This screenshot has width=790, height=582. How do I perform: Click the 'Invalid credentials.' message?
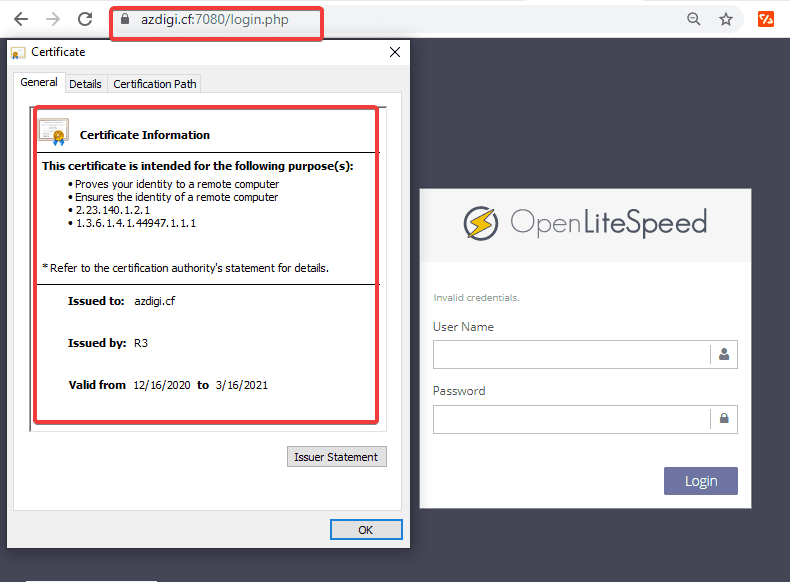point(476,298)
